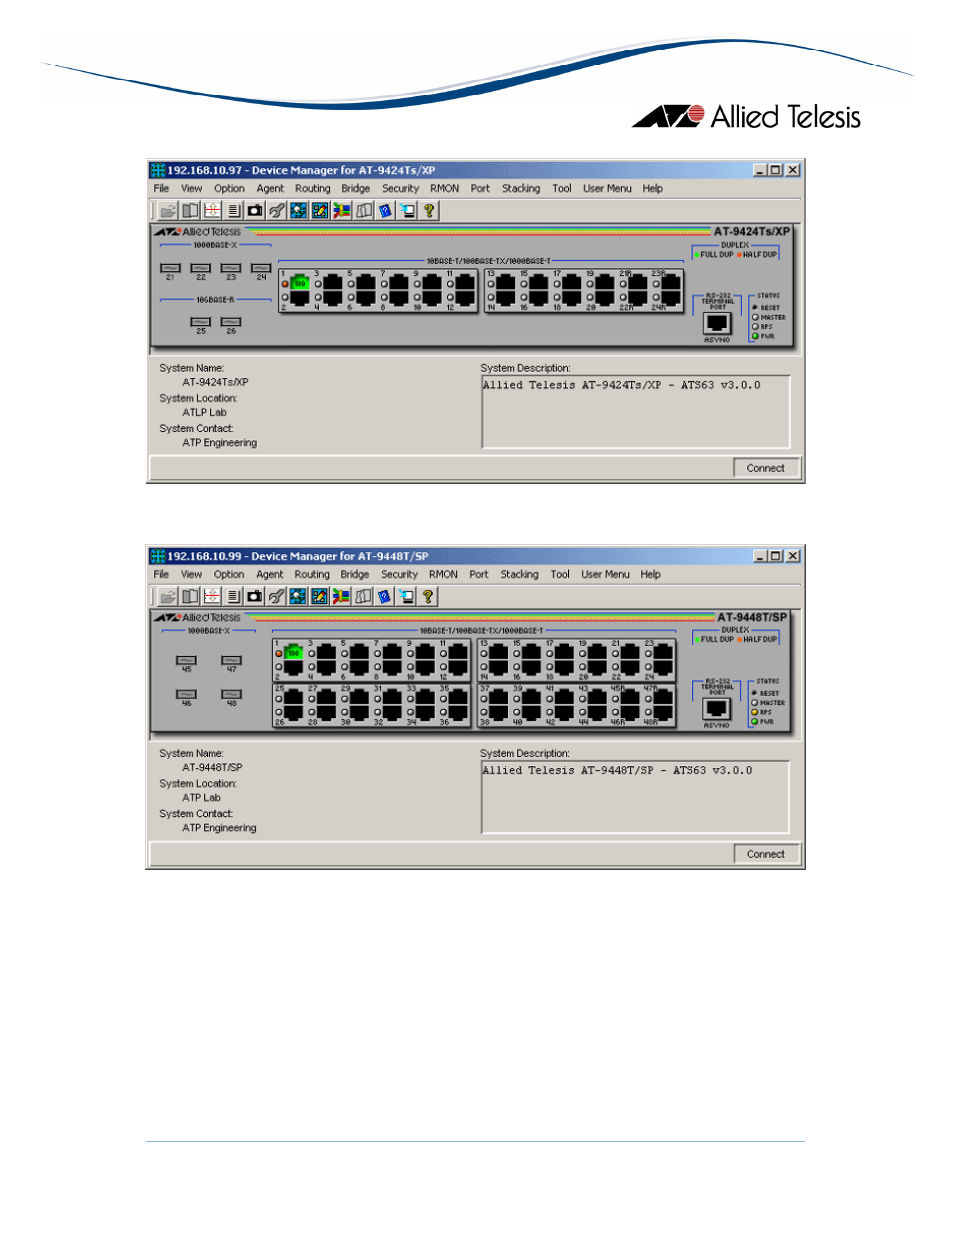Click the list page icon in AT-9448T/SP toolbar
Screen dimensions: 954x1235
coord(233,597)
